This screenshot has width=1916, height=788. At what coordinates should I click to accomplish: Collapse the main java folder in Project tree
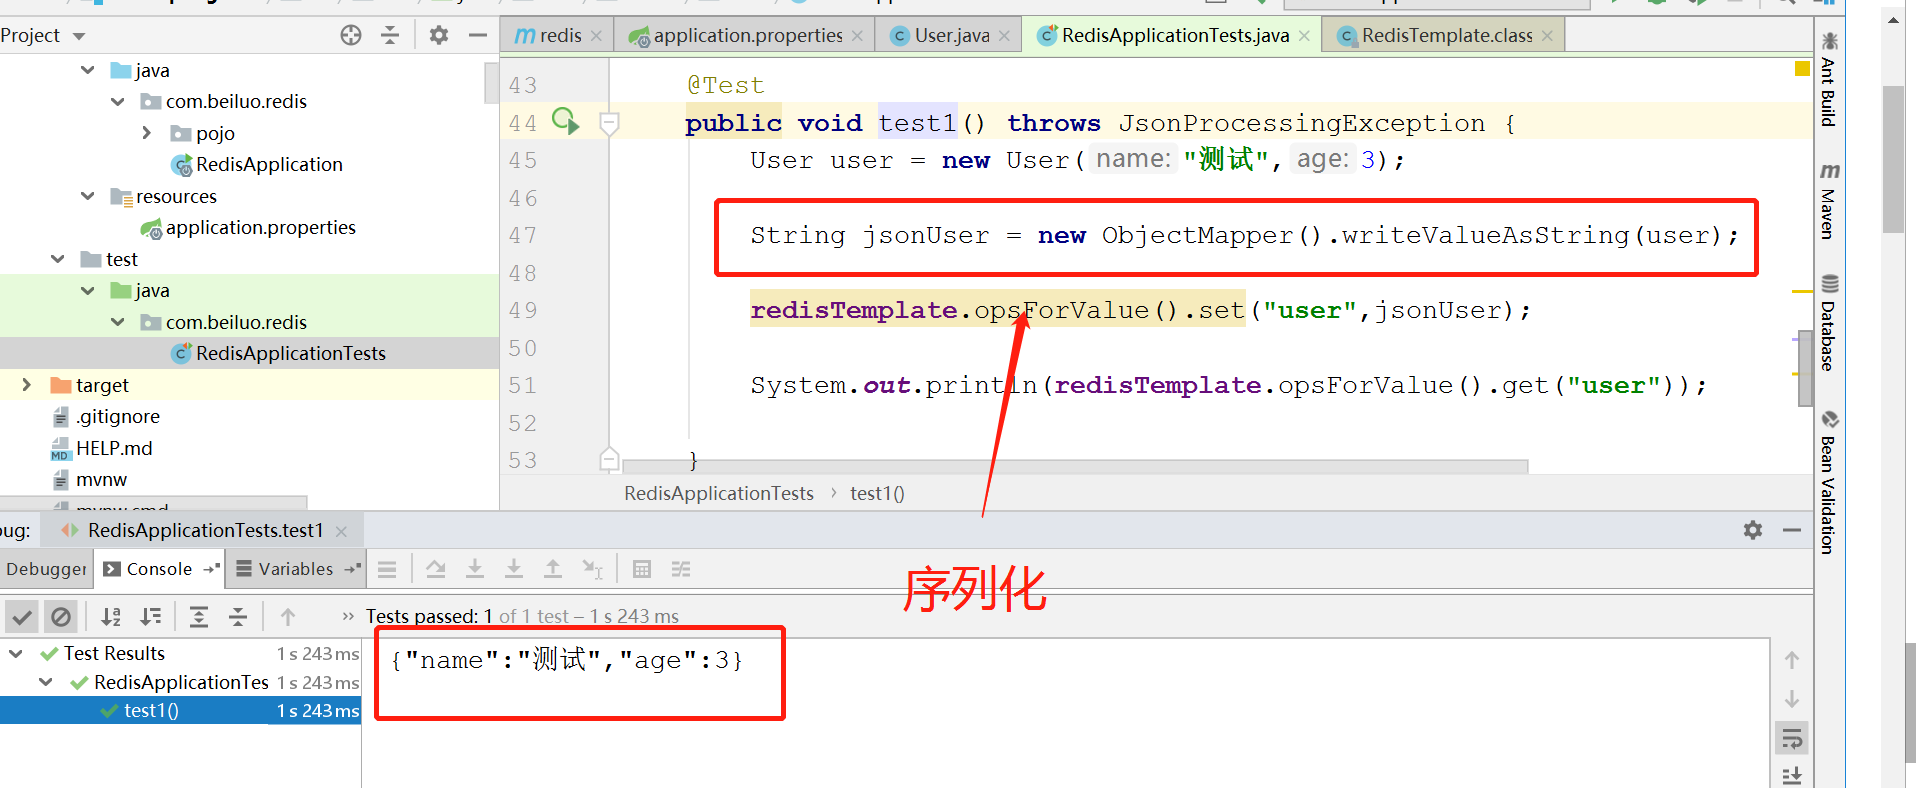[x=88, y=70]
